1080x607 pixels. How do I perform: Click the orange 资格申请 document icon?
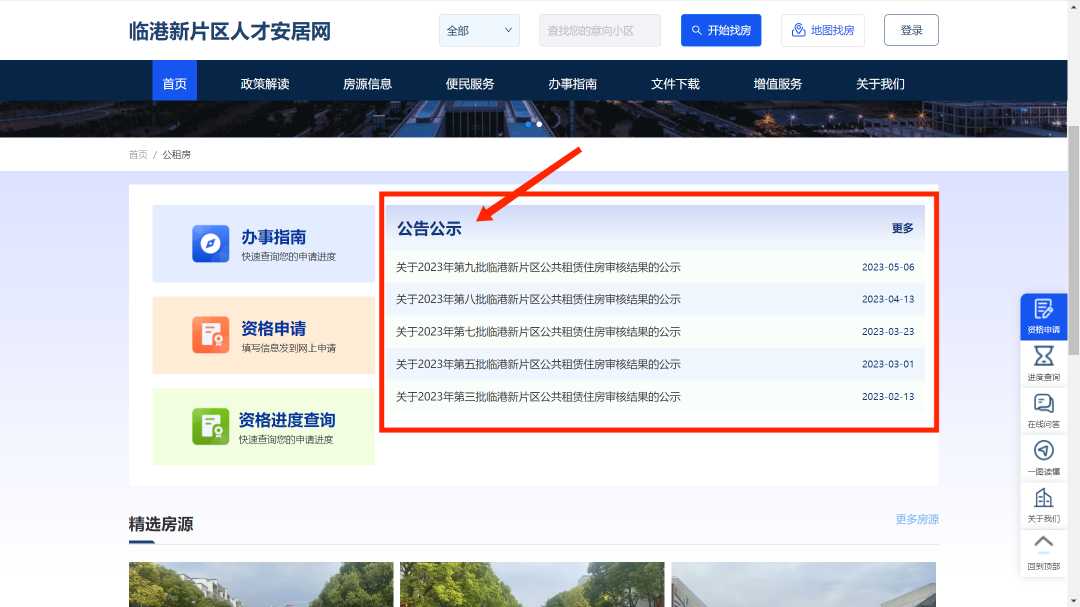tap(210, 335)
